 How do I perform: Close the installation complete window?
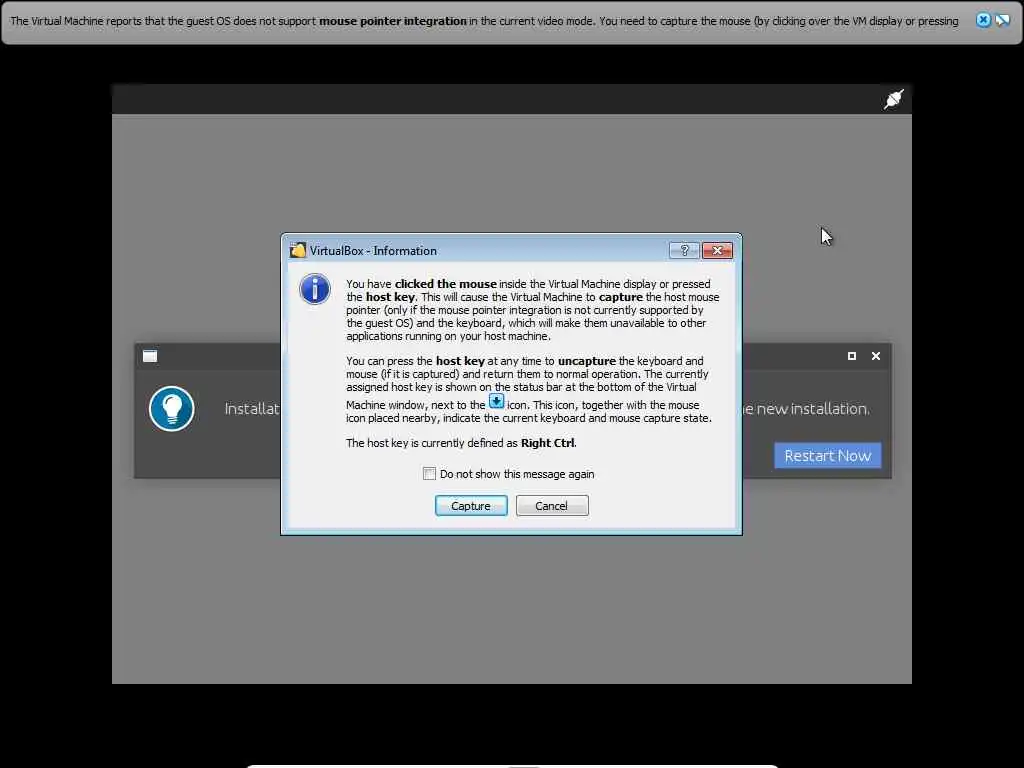(x=876, y=356)
